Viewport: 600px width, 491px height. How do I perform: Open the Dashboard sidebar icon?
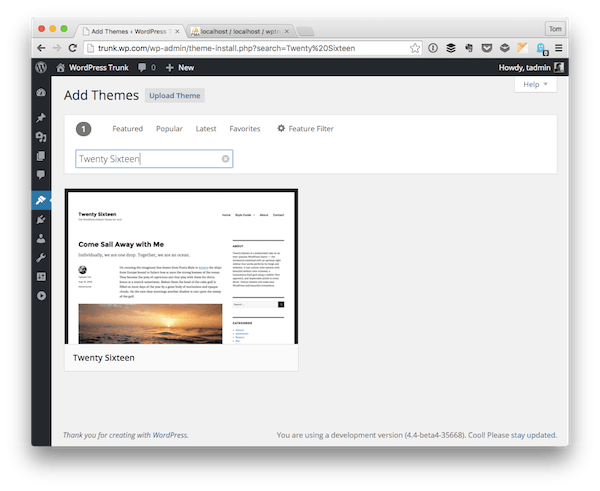coord(41,93)
